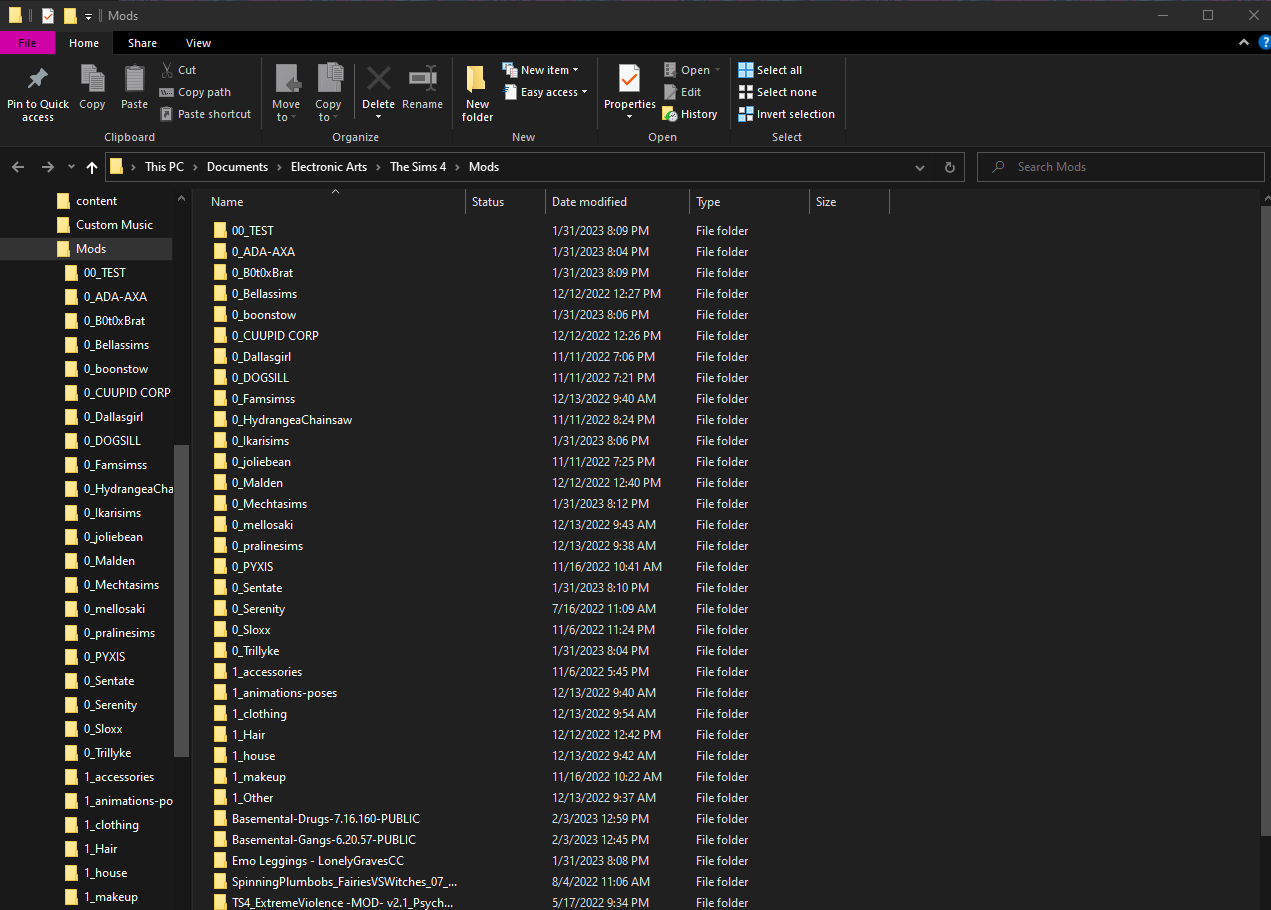Switch to the Share ribbon tab

(x=142, y=43)
